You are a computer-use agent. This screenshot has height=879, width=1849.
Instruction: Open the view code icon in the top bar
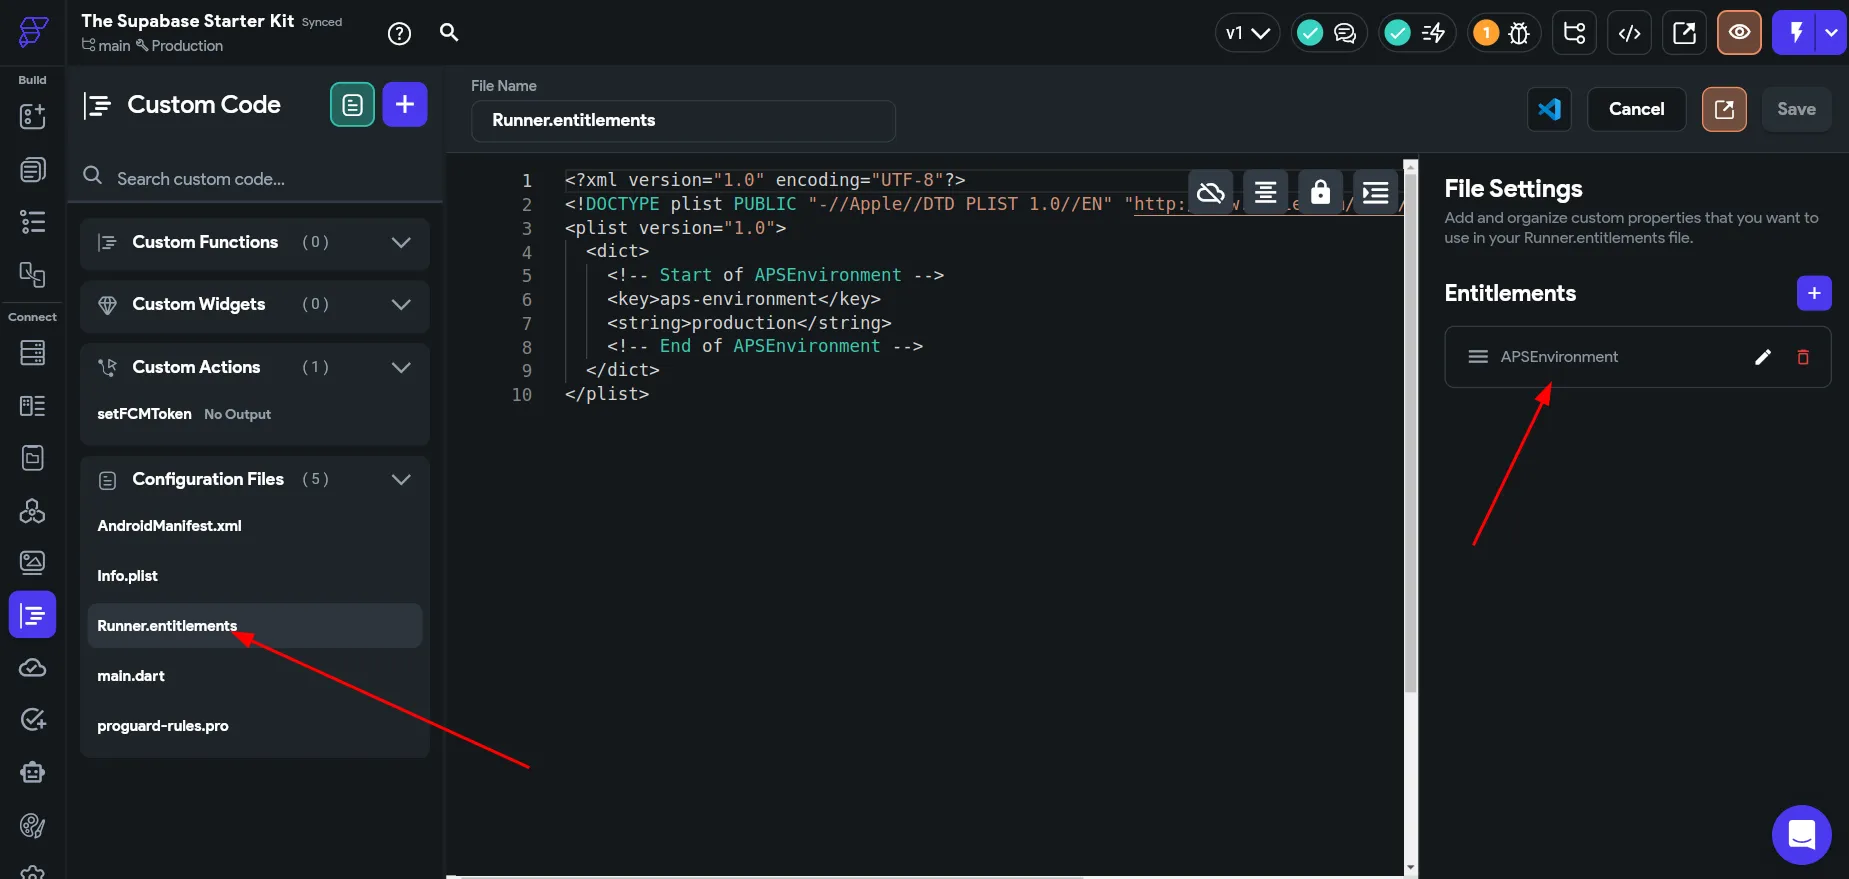[1629, 33]
